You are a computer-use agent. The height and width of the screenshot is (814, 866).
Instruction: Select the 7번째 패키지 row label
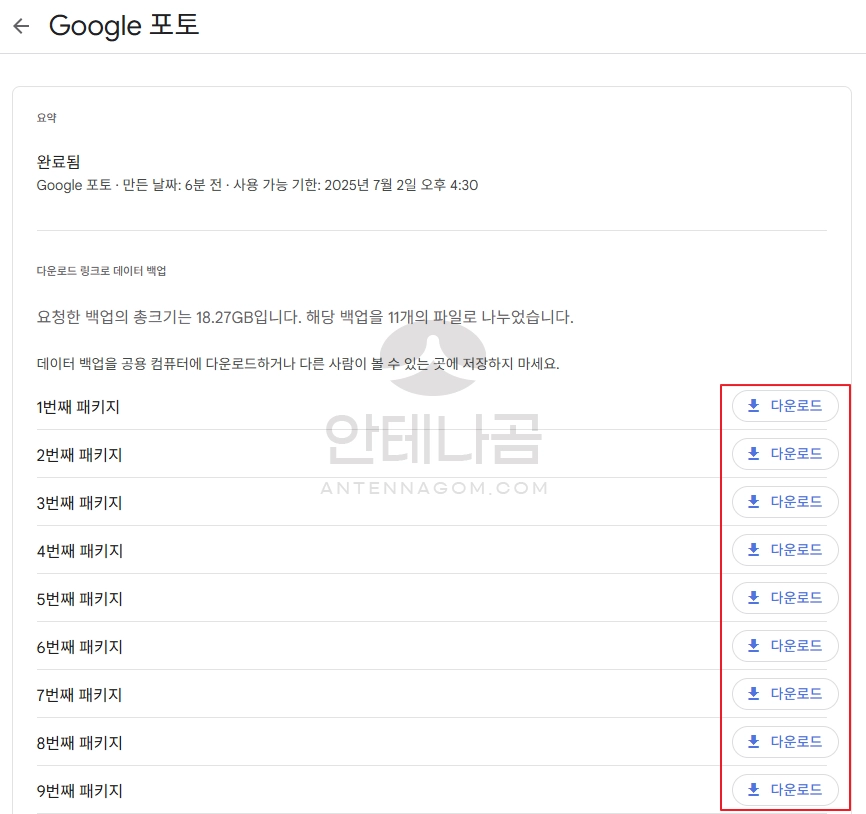(79, 695)
